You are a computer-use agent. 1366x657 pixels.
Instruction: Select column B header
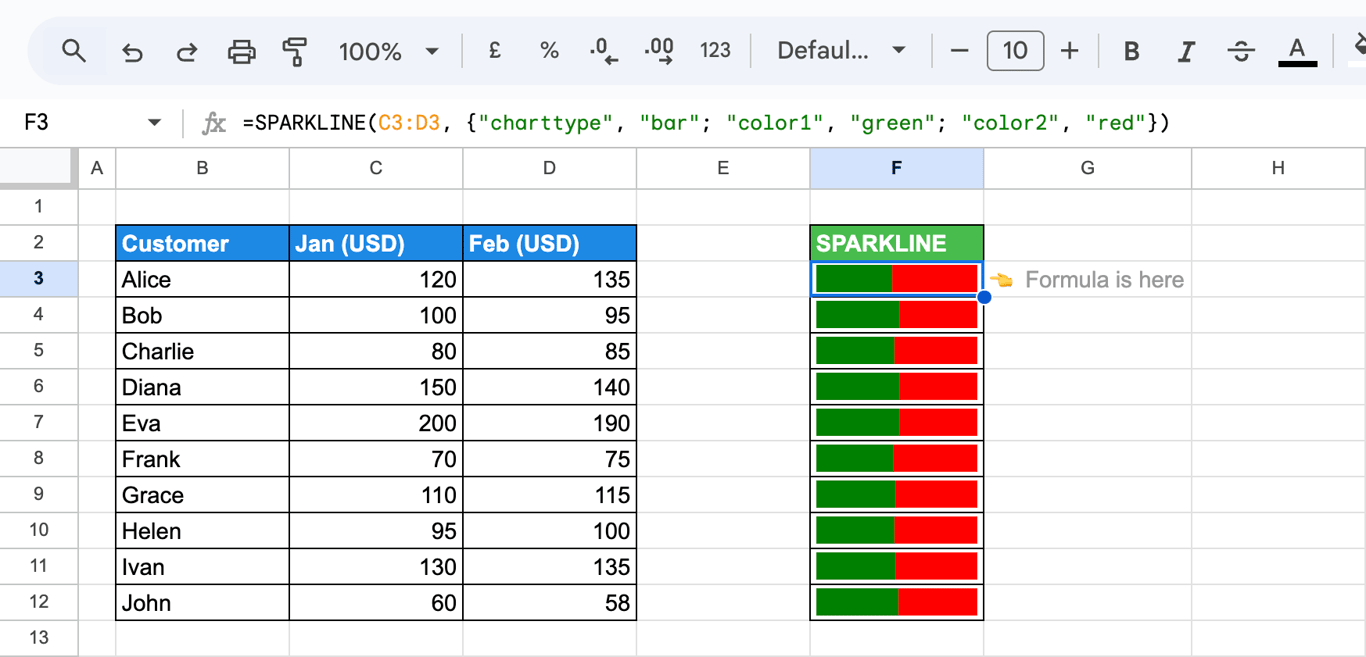[x=202, y=168]
